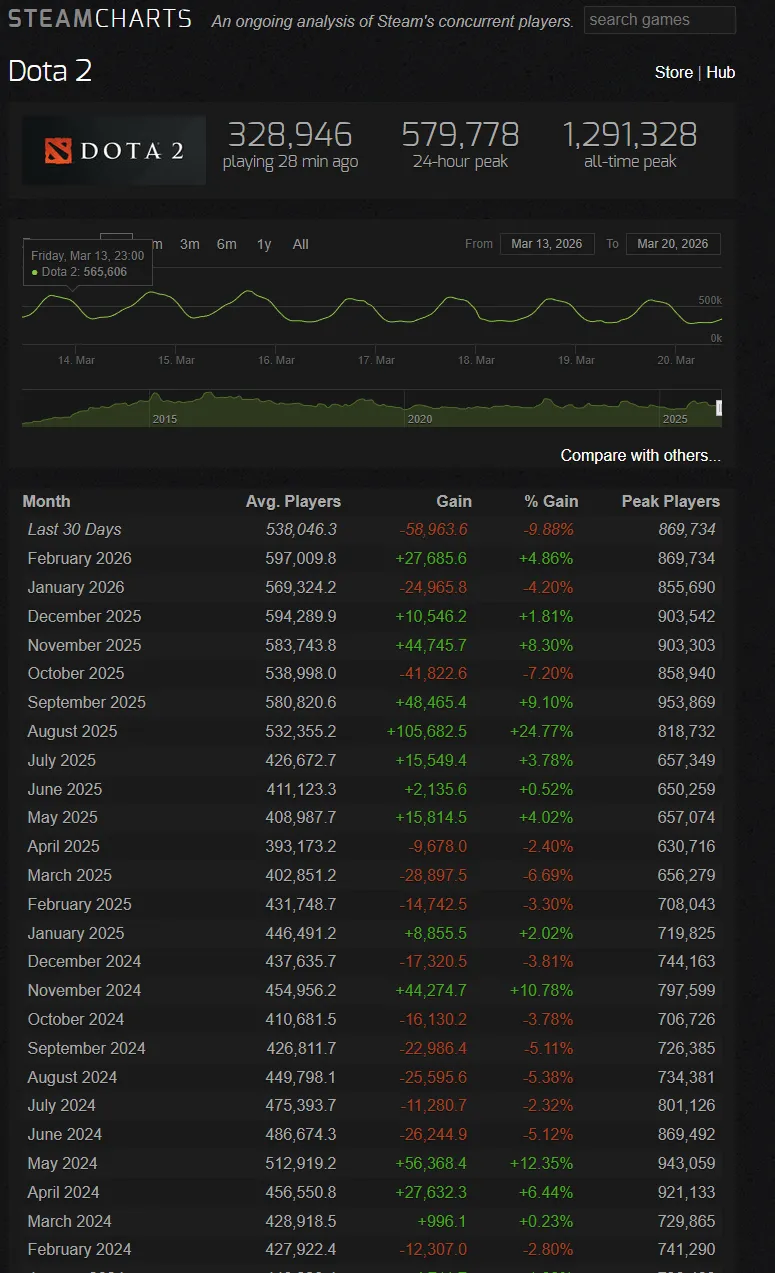
Task: Click the 579,778 24-hour peak figure
Action: click(x=460, y=134)
